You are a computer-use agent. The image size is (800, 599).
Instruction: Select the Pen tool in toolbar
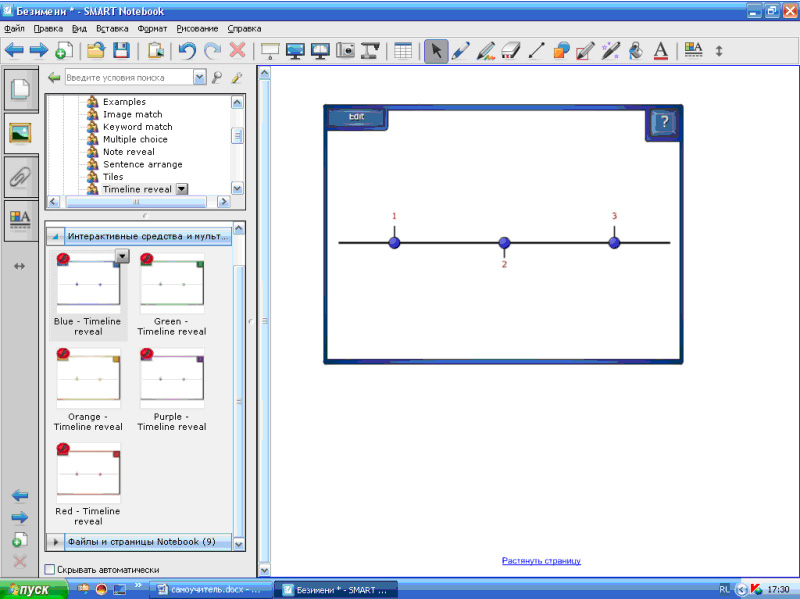click(461, 51)
